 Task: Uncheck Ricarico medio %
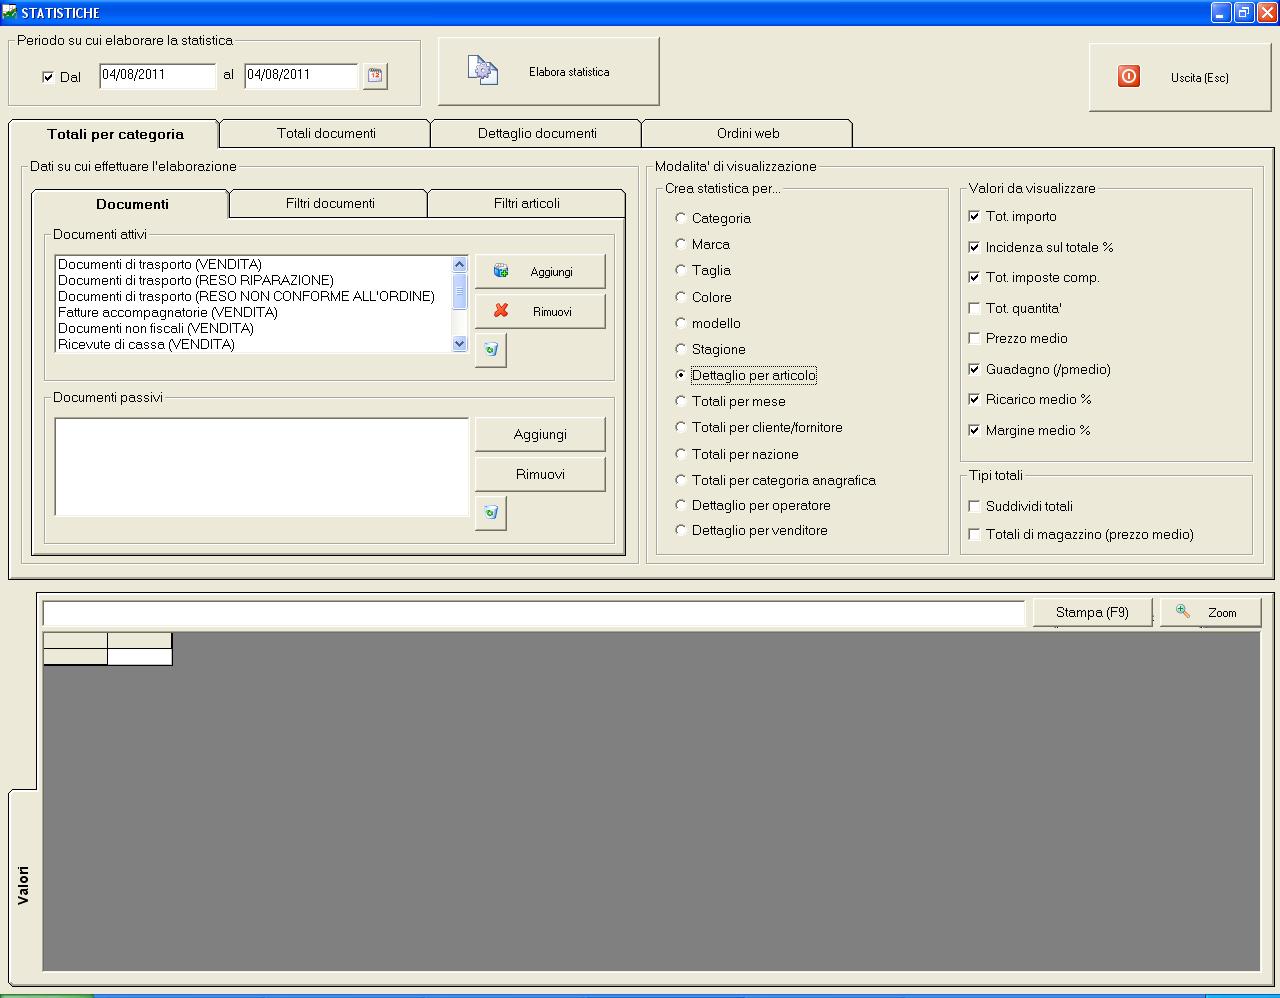pyautogui.click(x=974, y=399)
